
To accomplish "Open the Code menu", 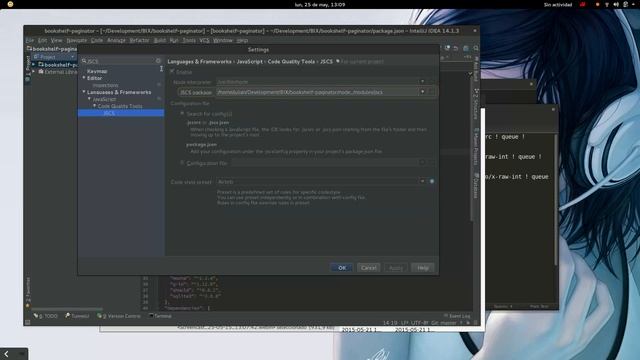I will [97, 40].
